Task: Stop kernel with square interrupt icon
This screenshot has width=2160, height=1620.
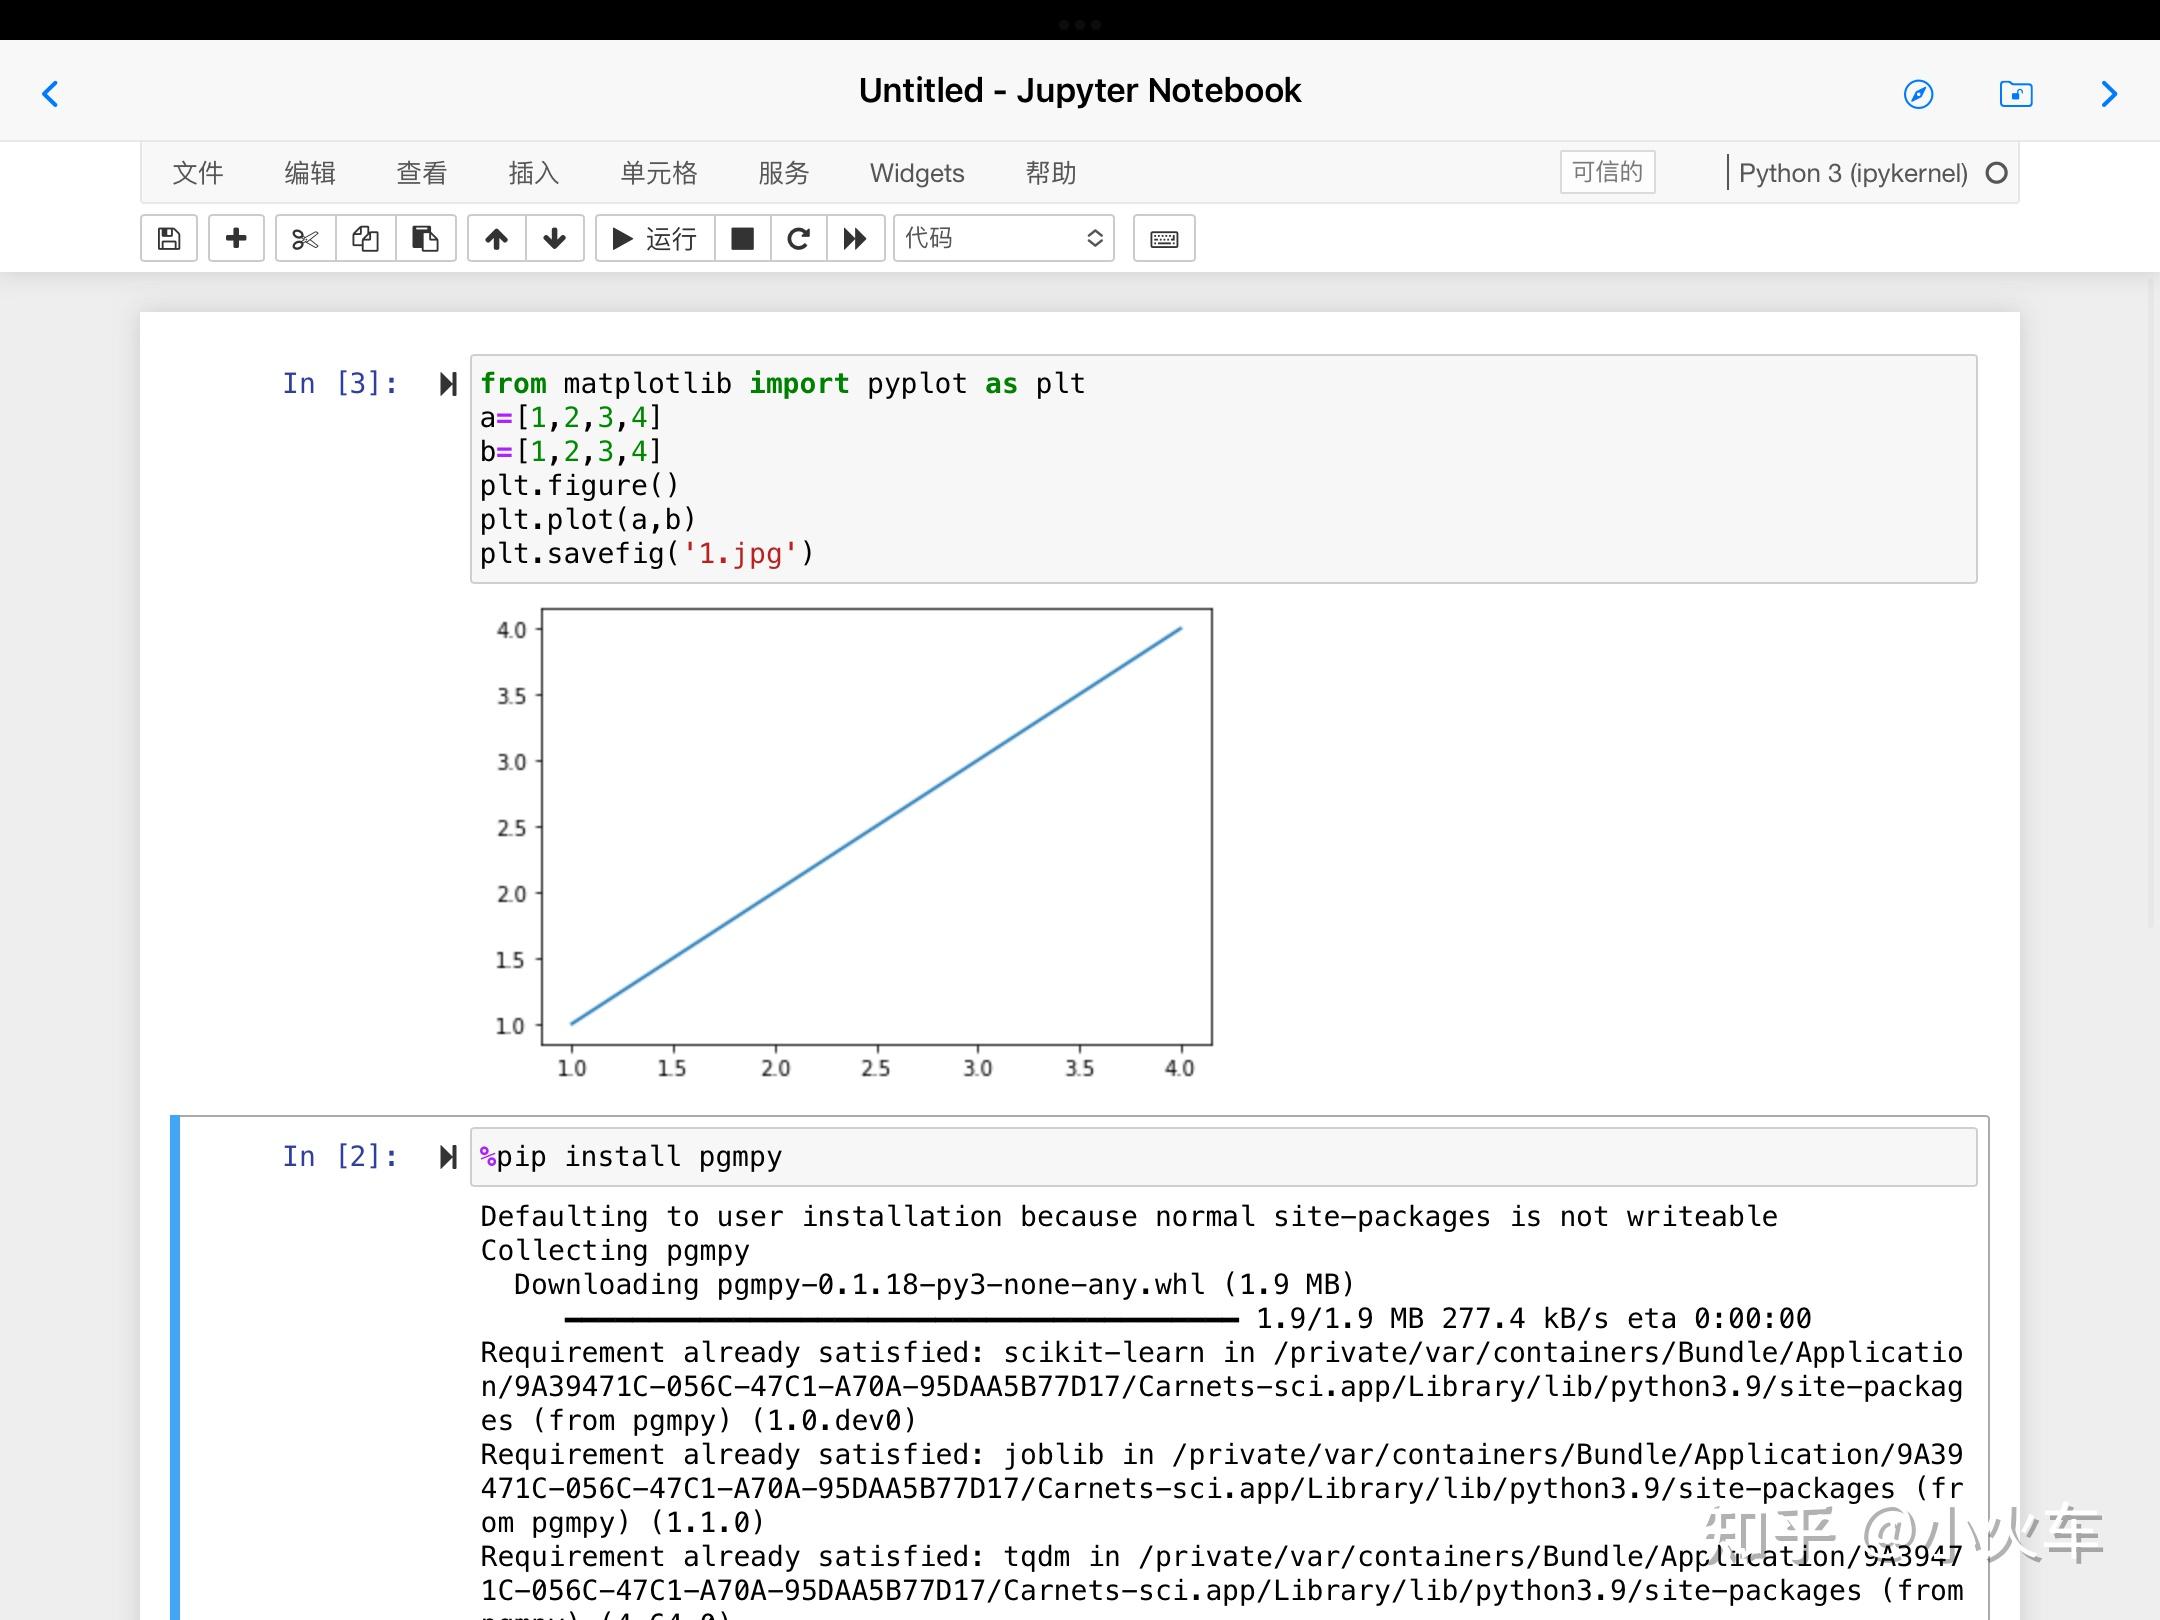Action: 742,238
